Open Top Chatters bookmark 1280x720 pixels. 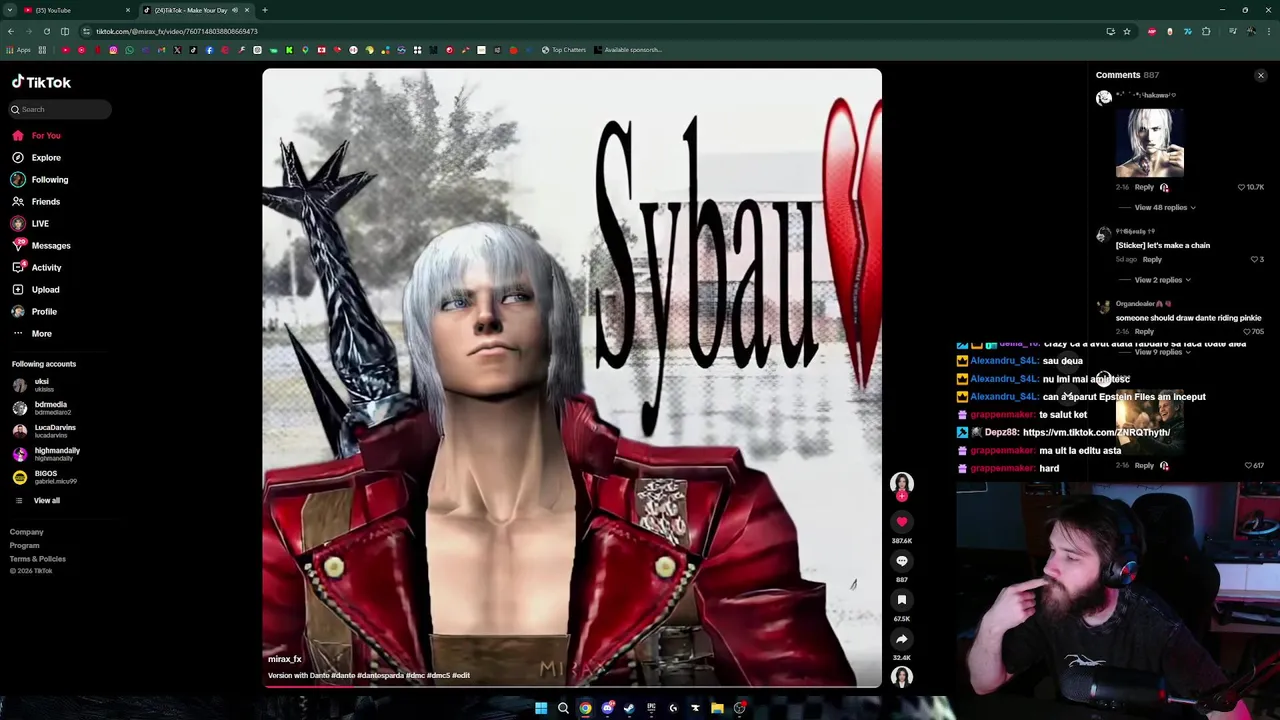click(x=564, y=50)
